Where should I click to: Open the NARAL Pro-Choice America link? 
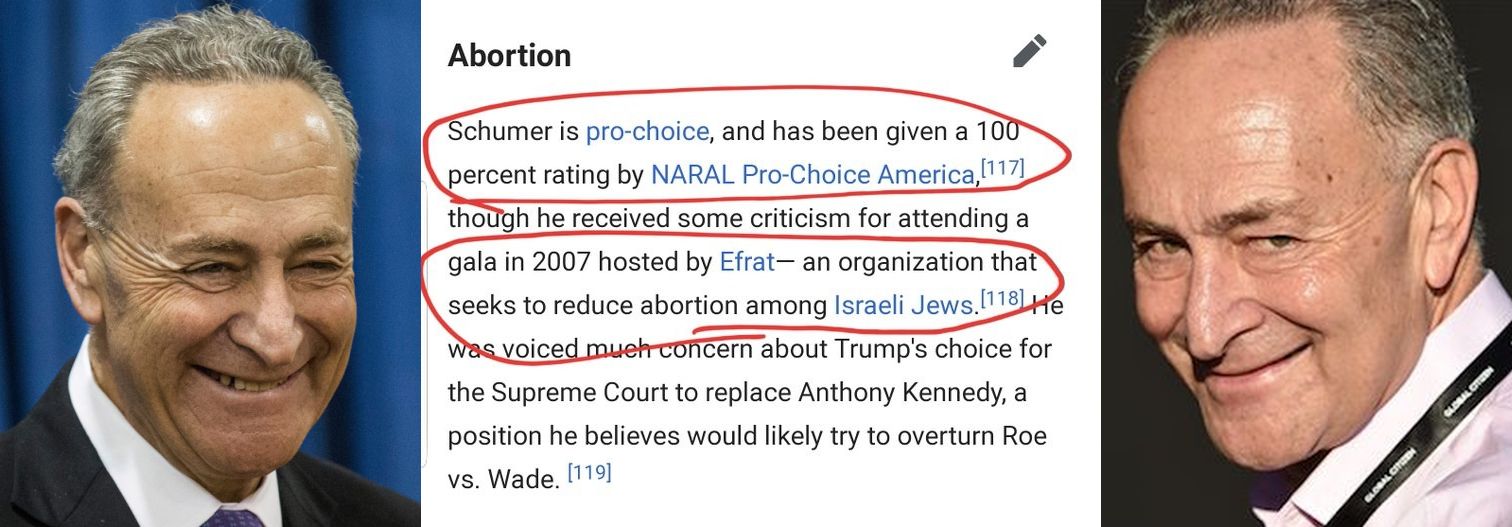812,175
